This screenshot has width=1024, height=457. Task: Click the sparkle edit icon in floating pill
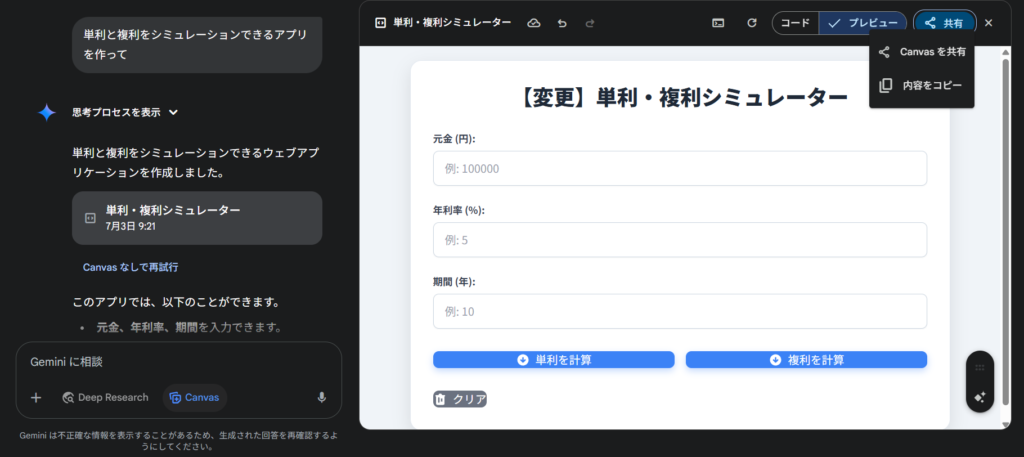pyautogui.click(x=980, y=397)
